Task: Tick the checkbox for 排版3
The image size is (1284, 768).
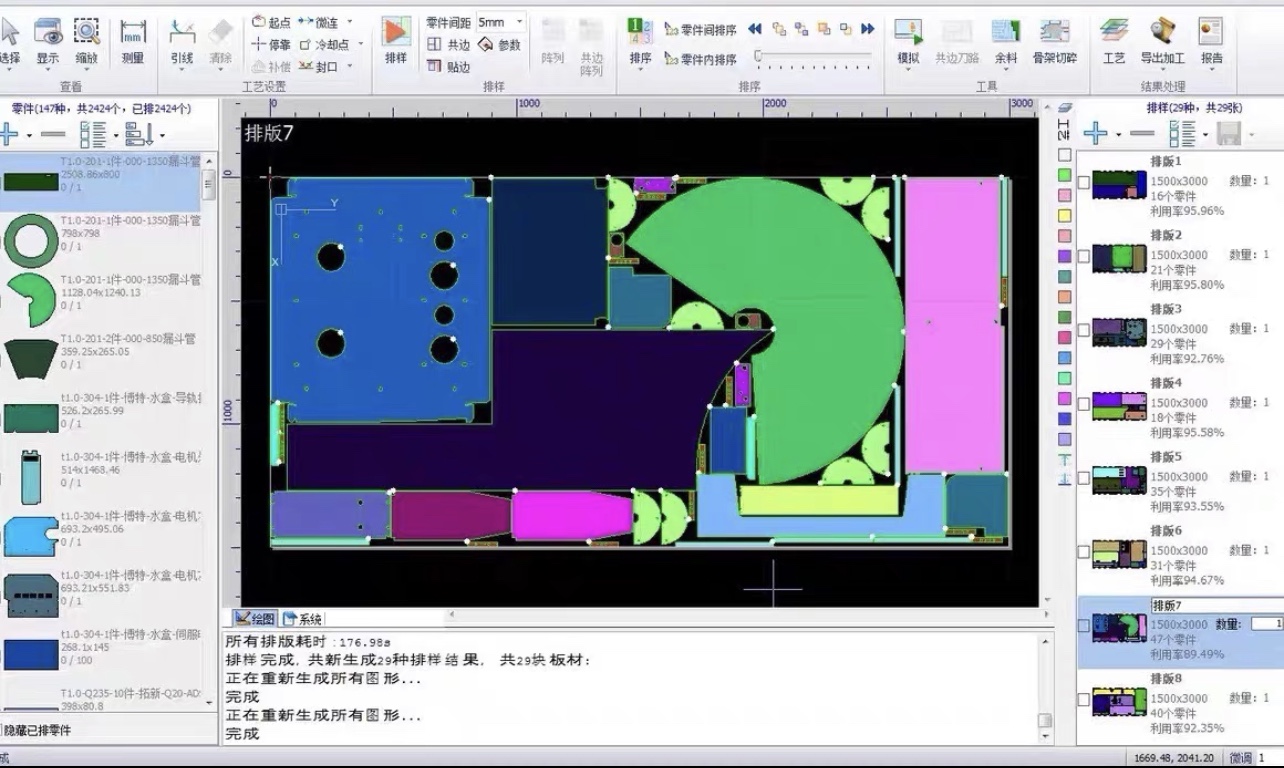Action: click(1083, 330)
